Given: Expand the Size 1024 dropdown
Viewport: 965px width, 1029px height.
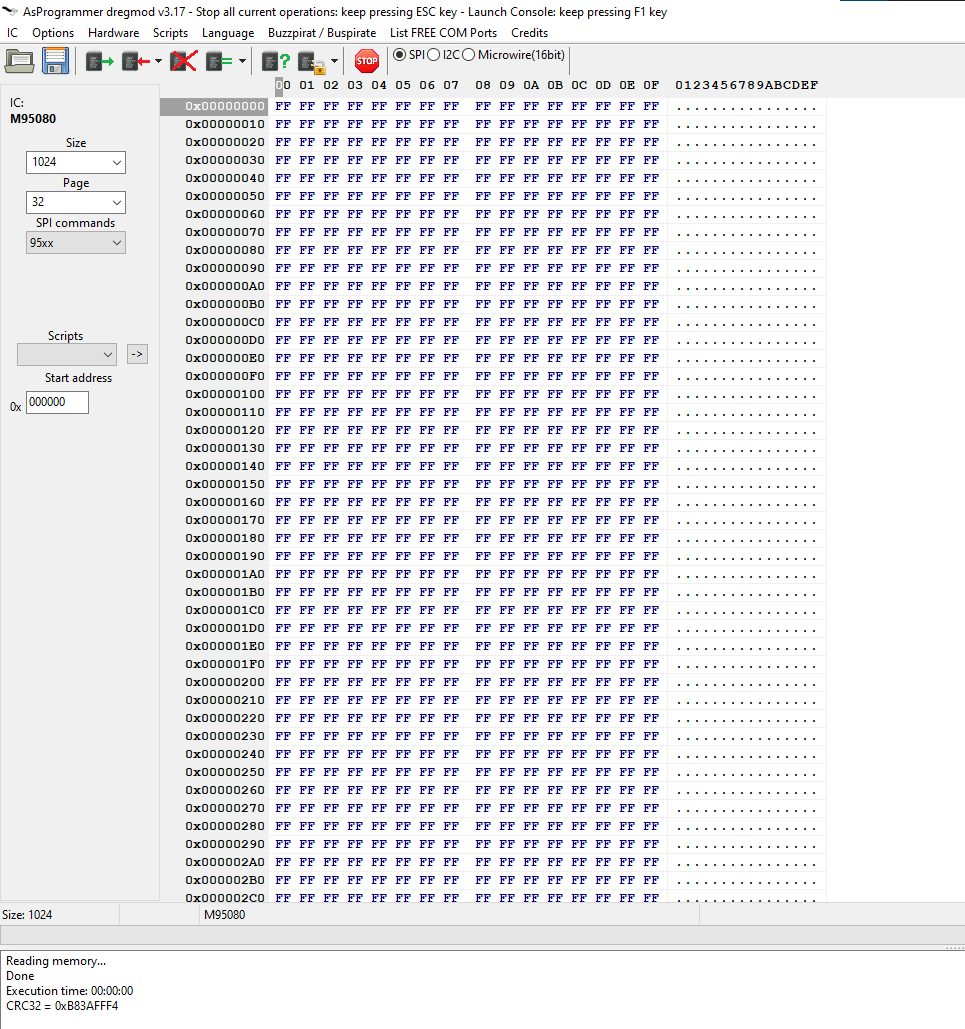Looking at the screenshot, I should [76, 162].
